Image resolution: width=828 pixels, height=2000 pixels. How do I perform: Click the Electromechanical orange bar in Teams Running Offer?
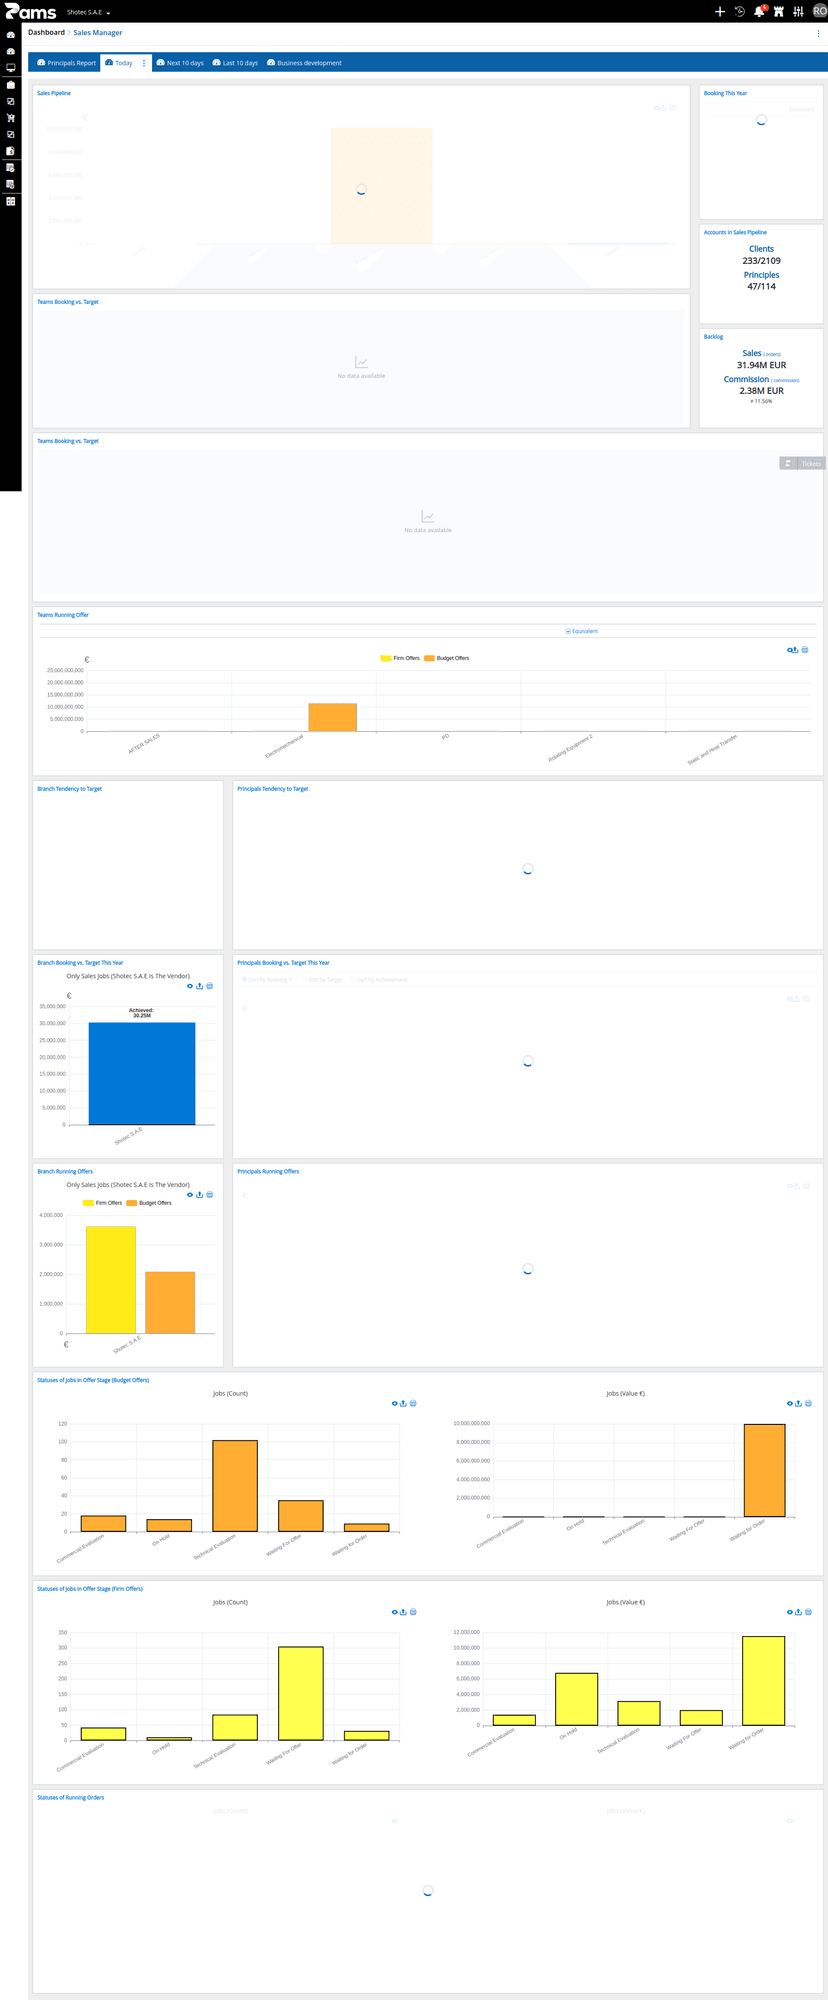tap(332, 717)
